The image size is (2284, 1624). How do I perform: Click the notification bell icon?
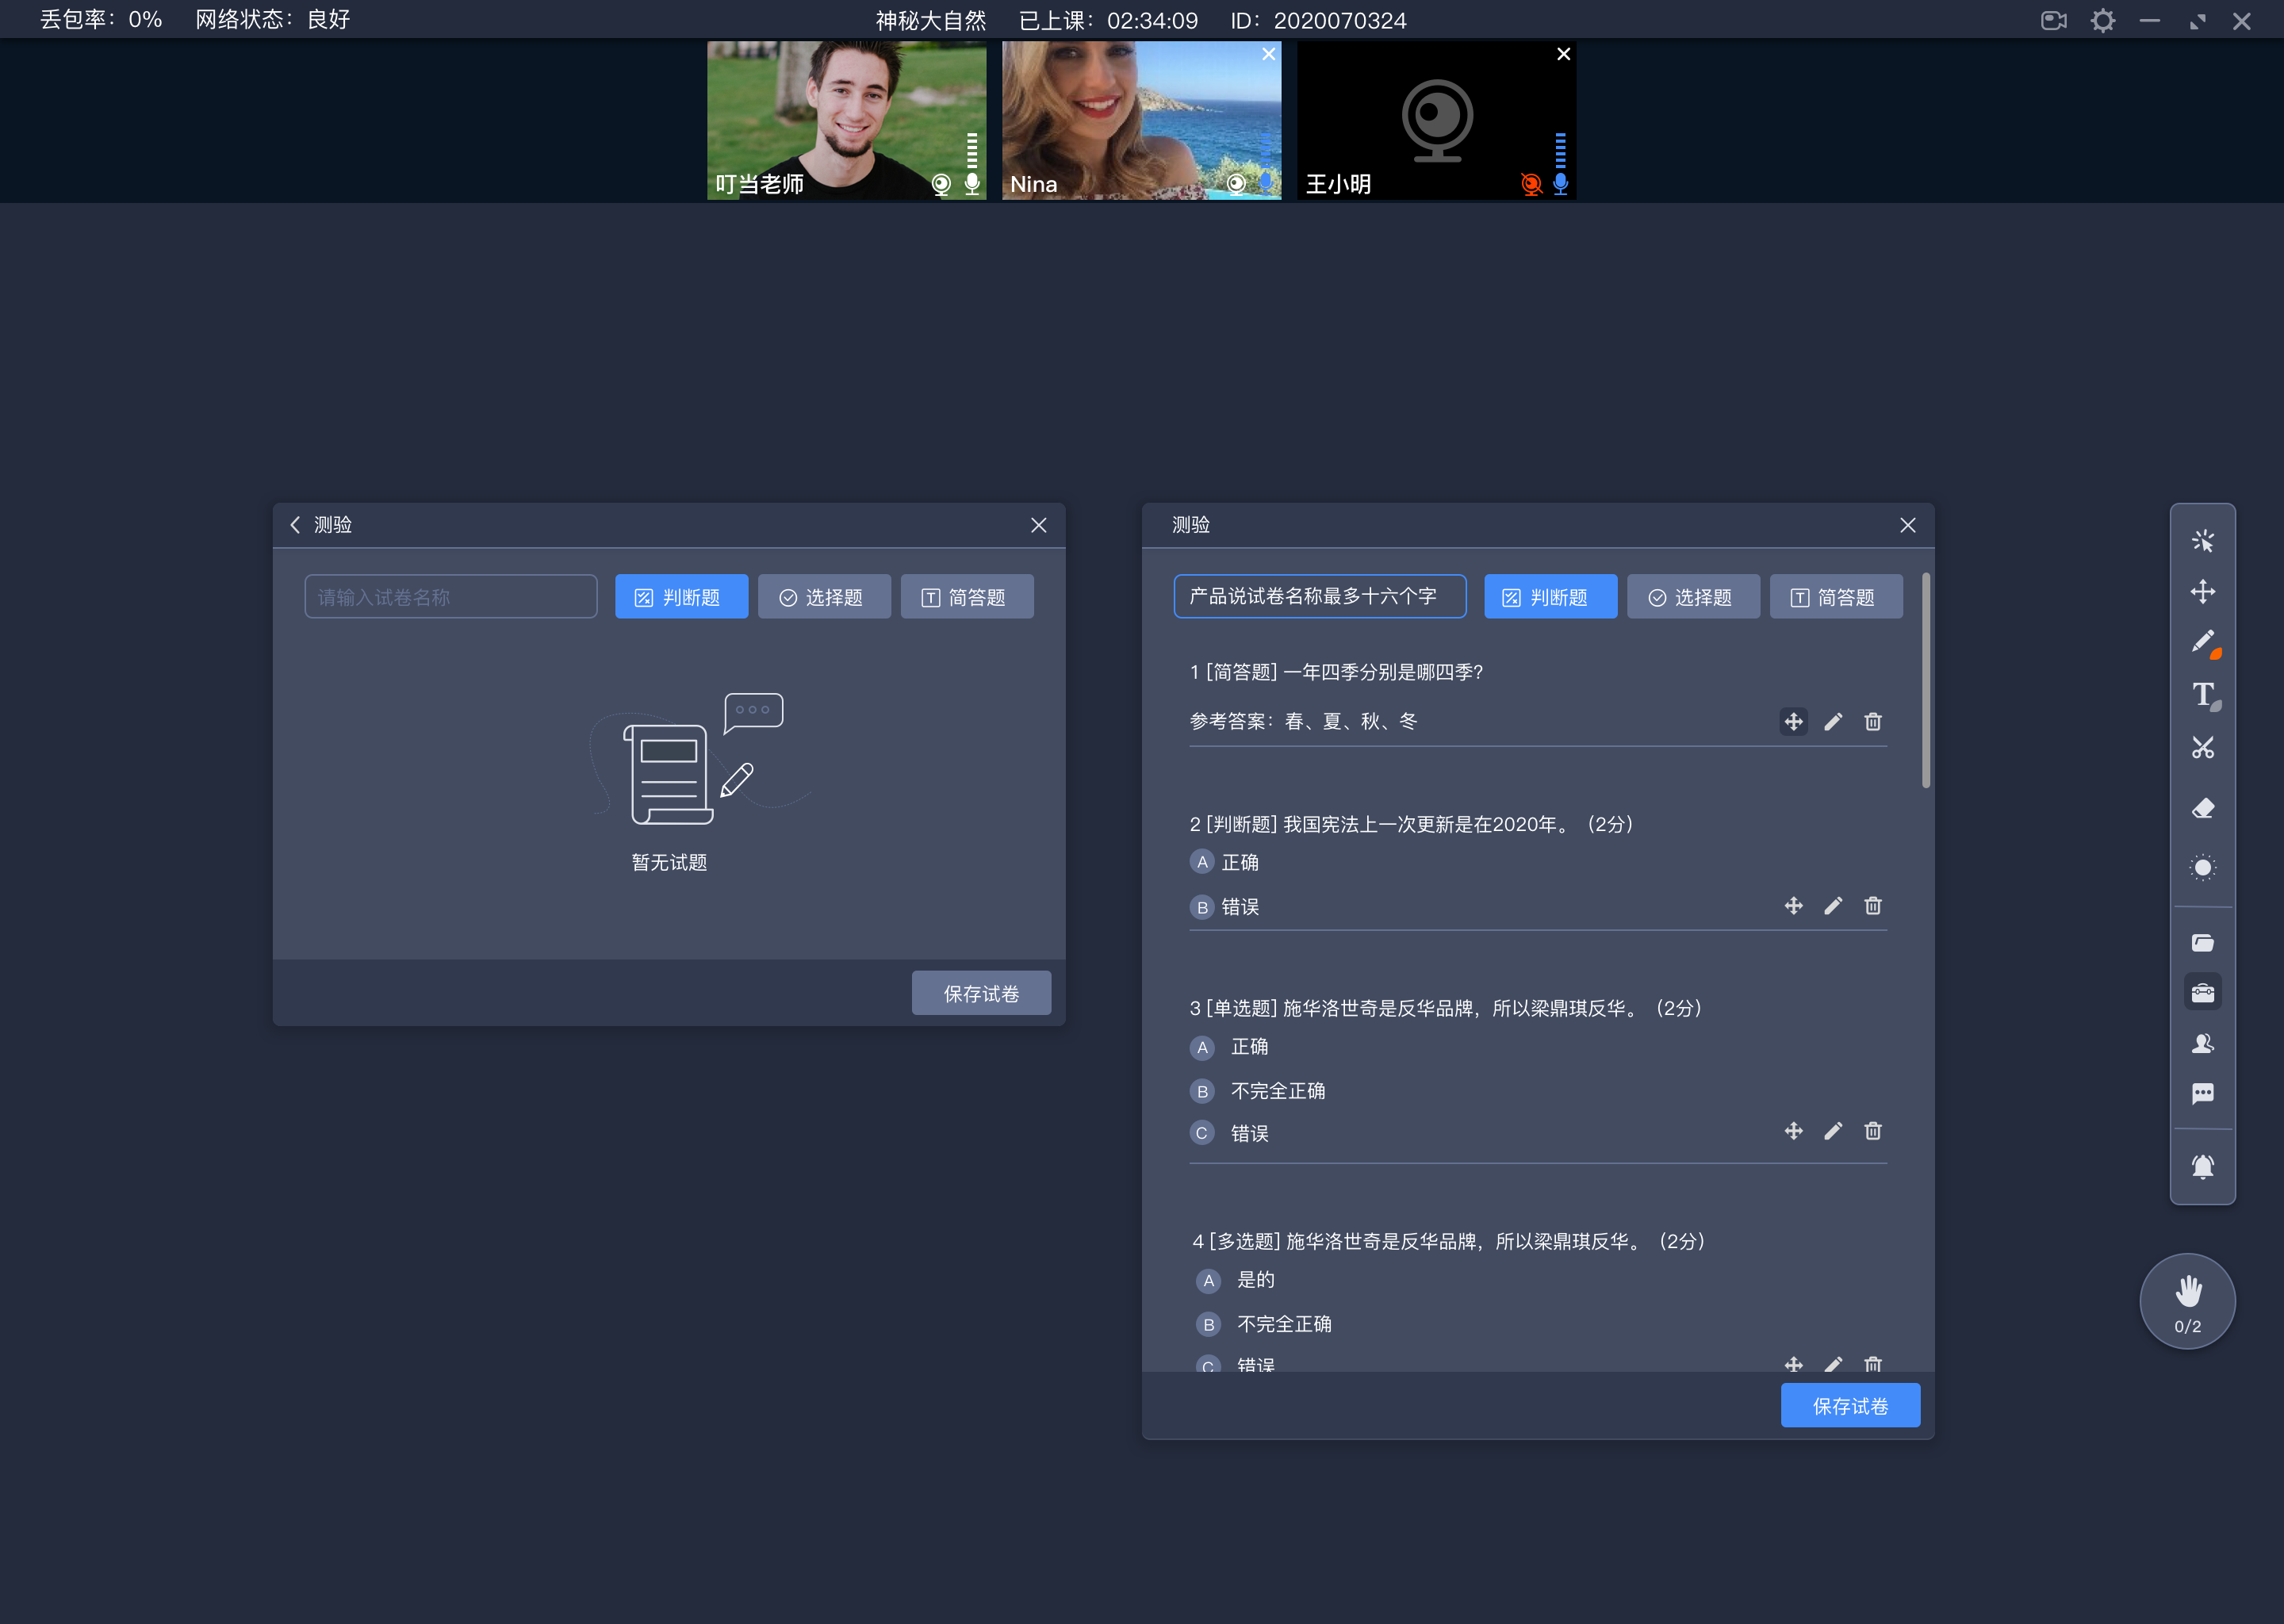(2202, 1160)
